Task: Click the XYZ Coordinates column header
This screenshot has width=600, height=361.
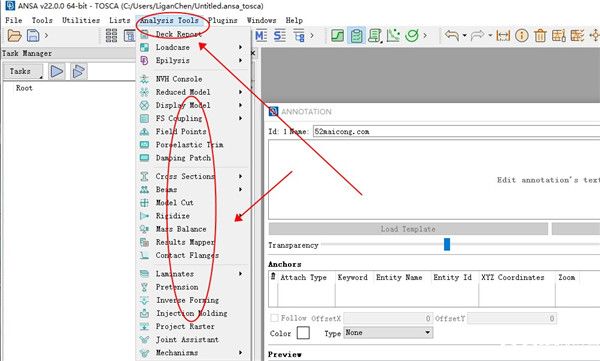Action: (x=513, y=277)
